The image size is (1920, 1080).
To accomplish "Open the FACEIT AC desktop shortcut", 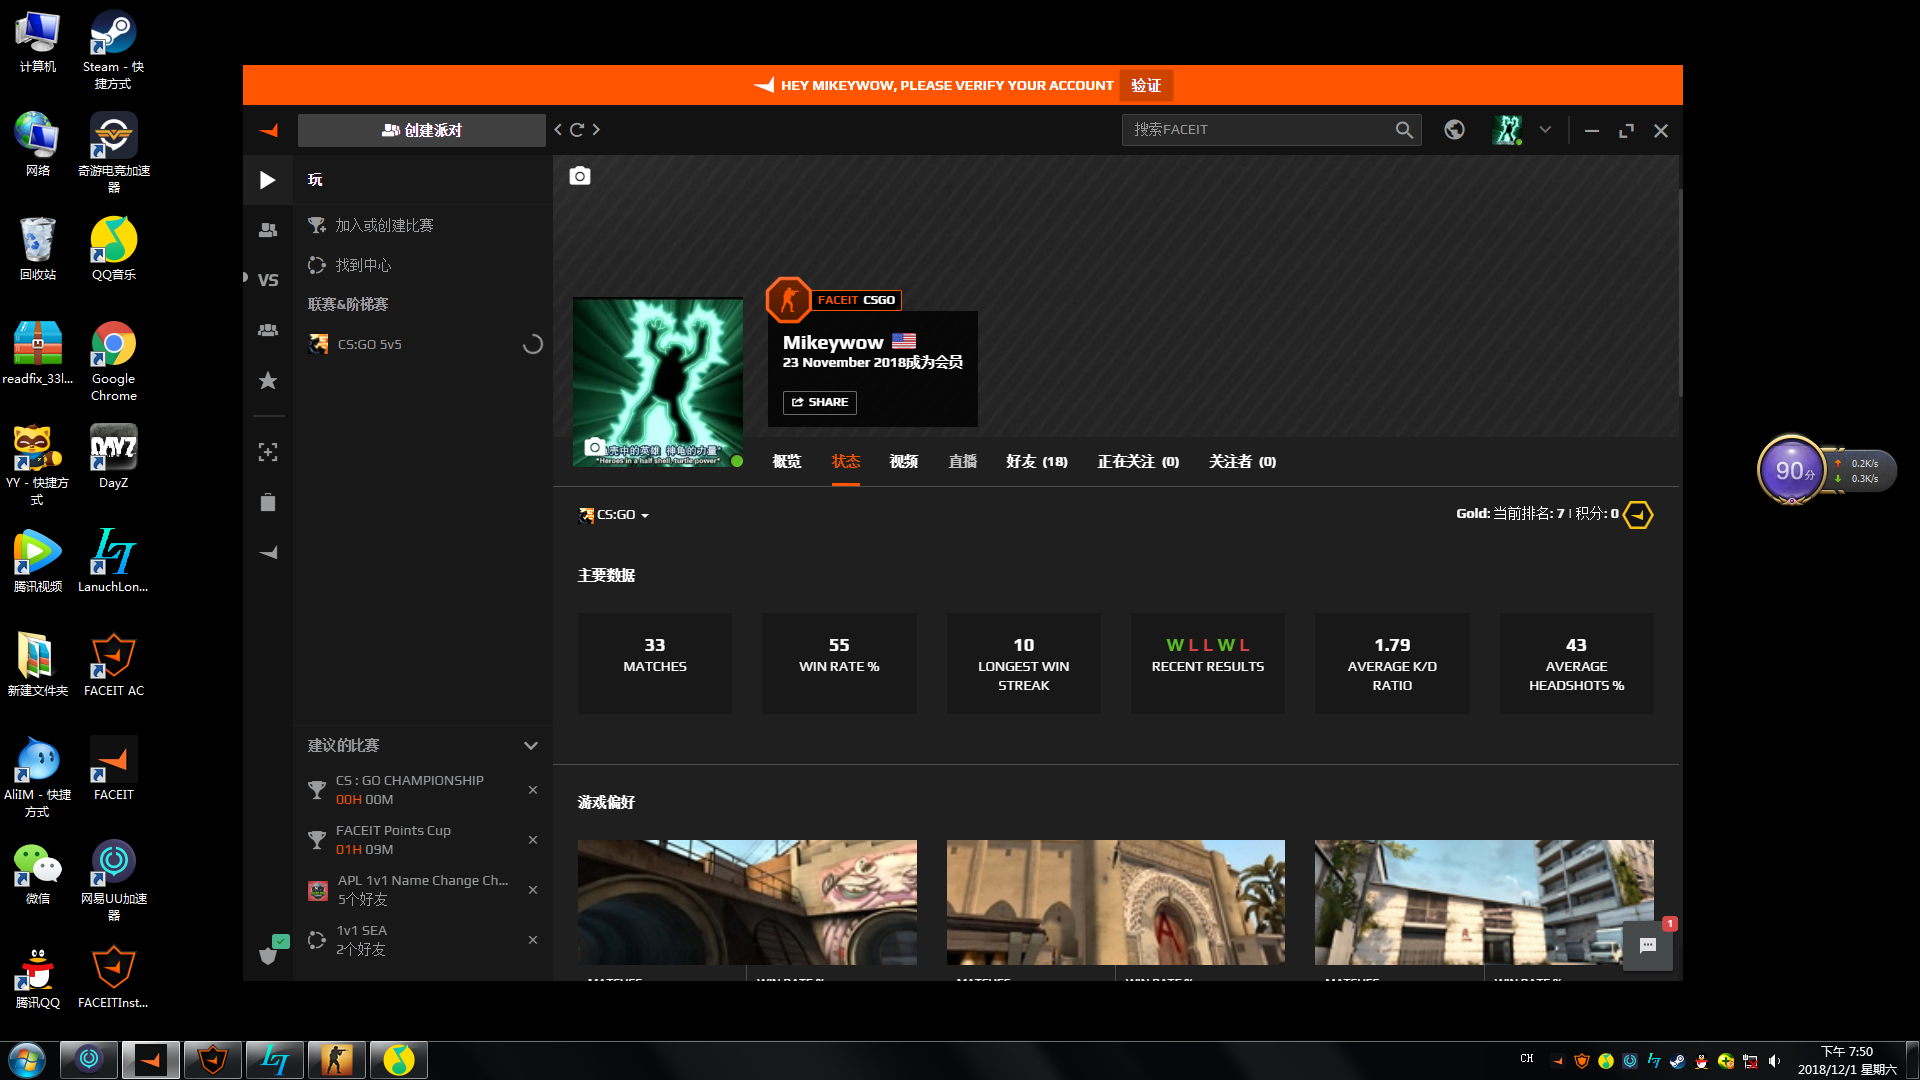I will (114, 665).
